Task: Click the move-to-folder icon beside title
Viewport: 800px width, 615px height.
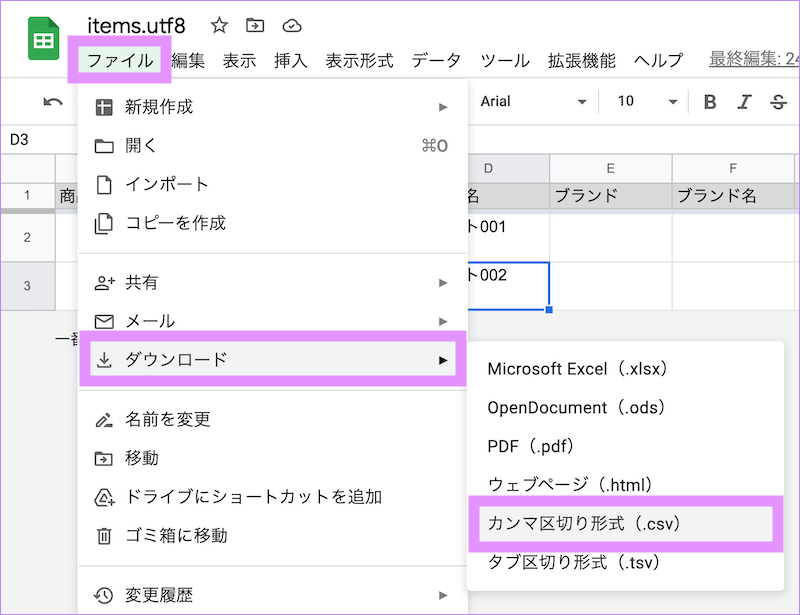Action: 255,26
